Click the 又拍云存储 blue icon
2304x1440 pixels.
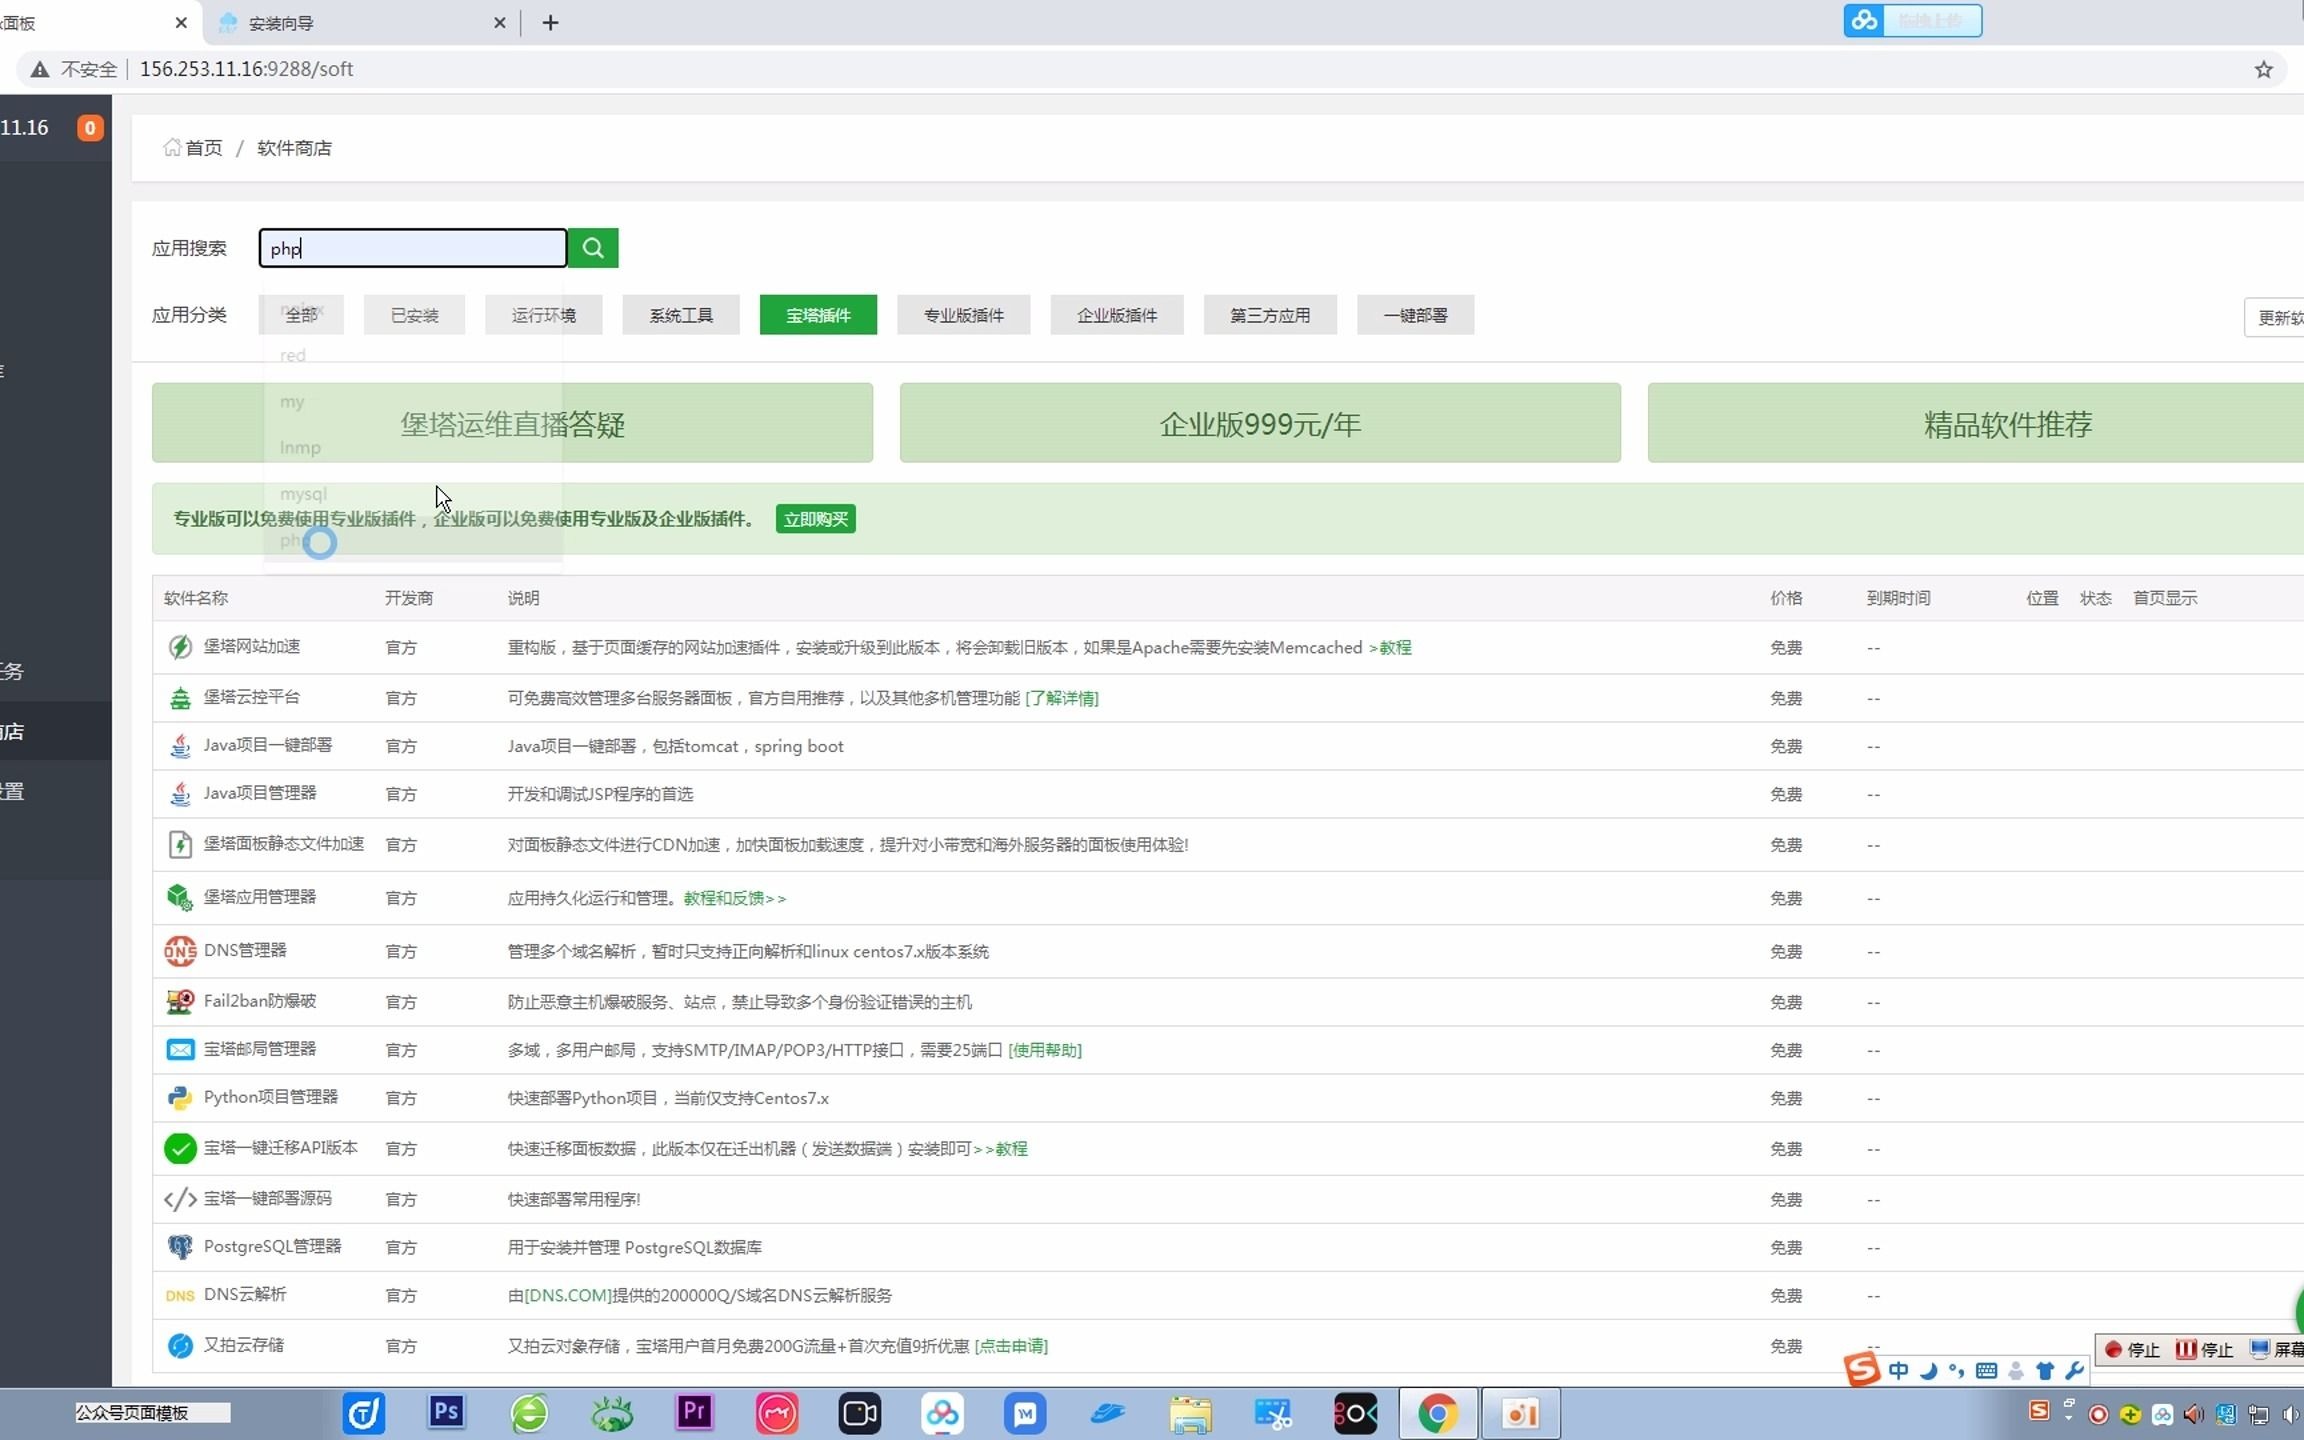180,1346
